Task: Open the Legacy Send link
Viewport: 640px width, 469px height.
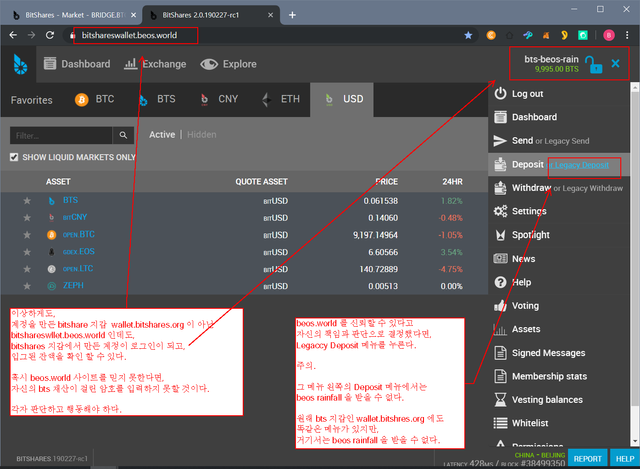Action: pos(567,141)
